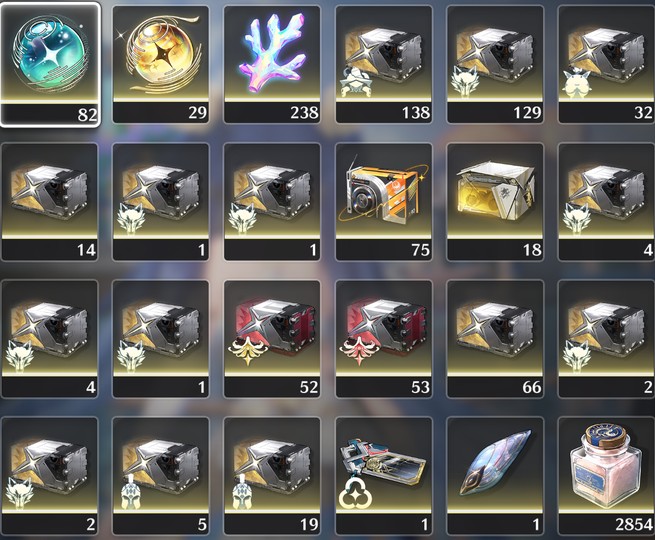This screenshot has height=540, width=655.
Task: Choose the chest showing quantity 32
Action: 606,64
